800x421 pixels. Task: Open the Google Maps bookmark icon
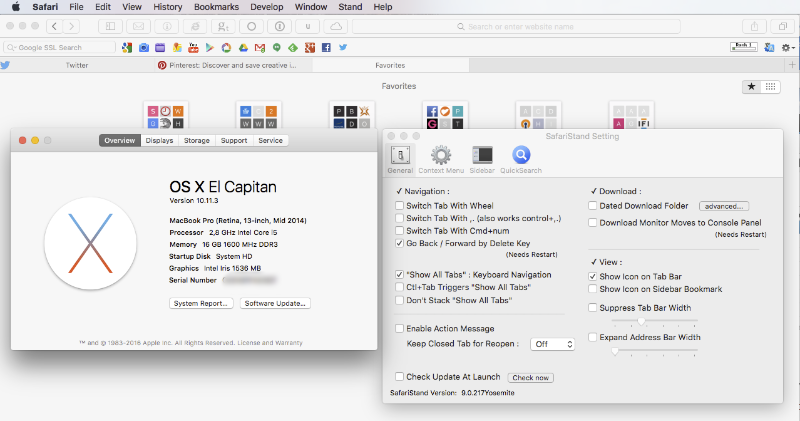pyautogui.click(x=177, y=47)
